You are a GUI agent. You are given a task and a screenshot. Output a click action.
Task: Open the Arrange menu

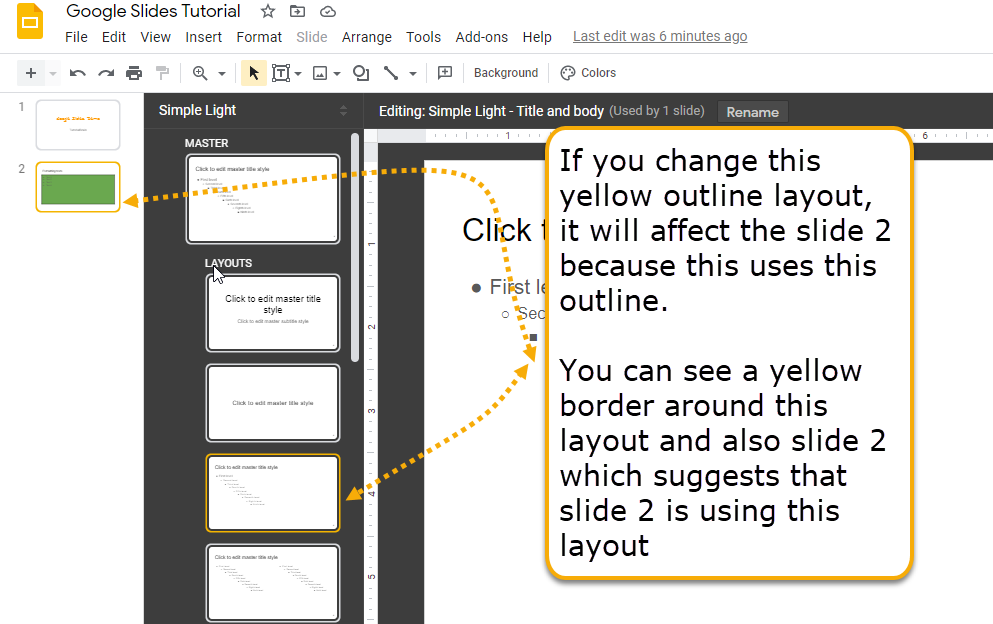pos(367,37)
